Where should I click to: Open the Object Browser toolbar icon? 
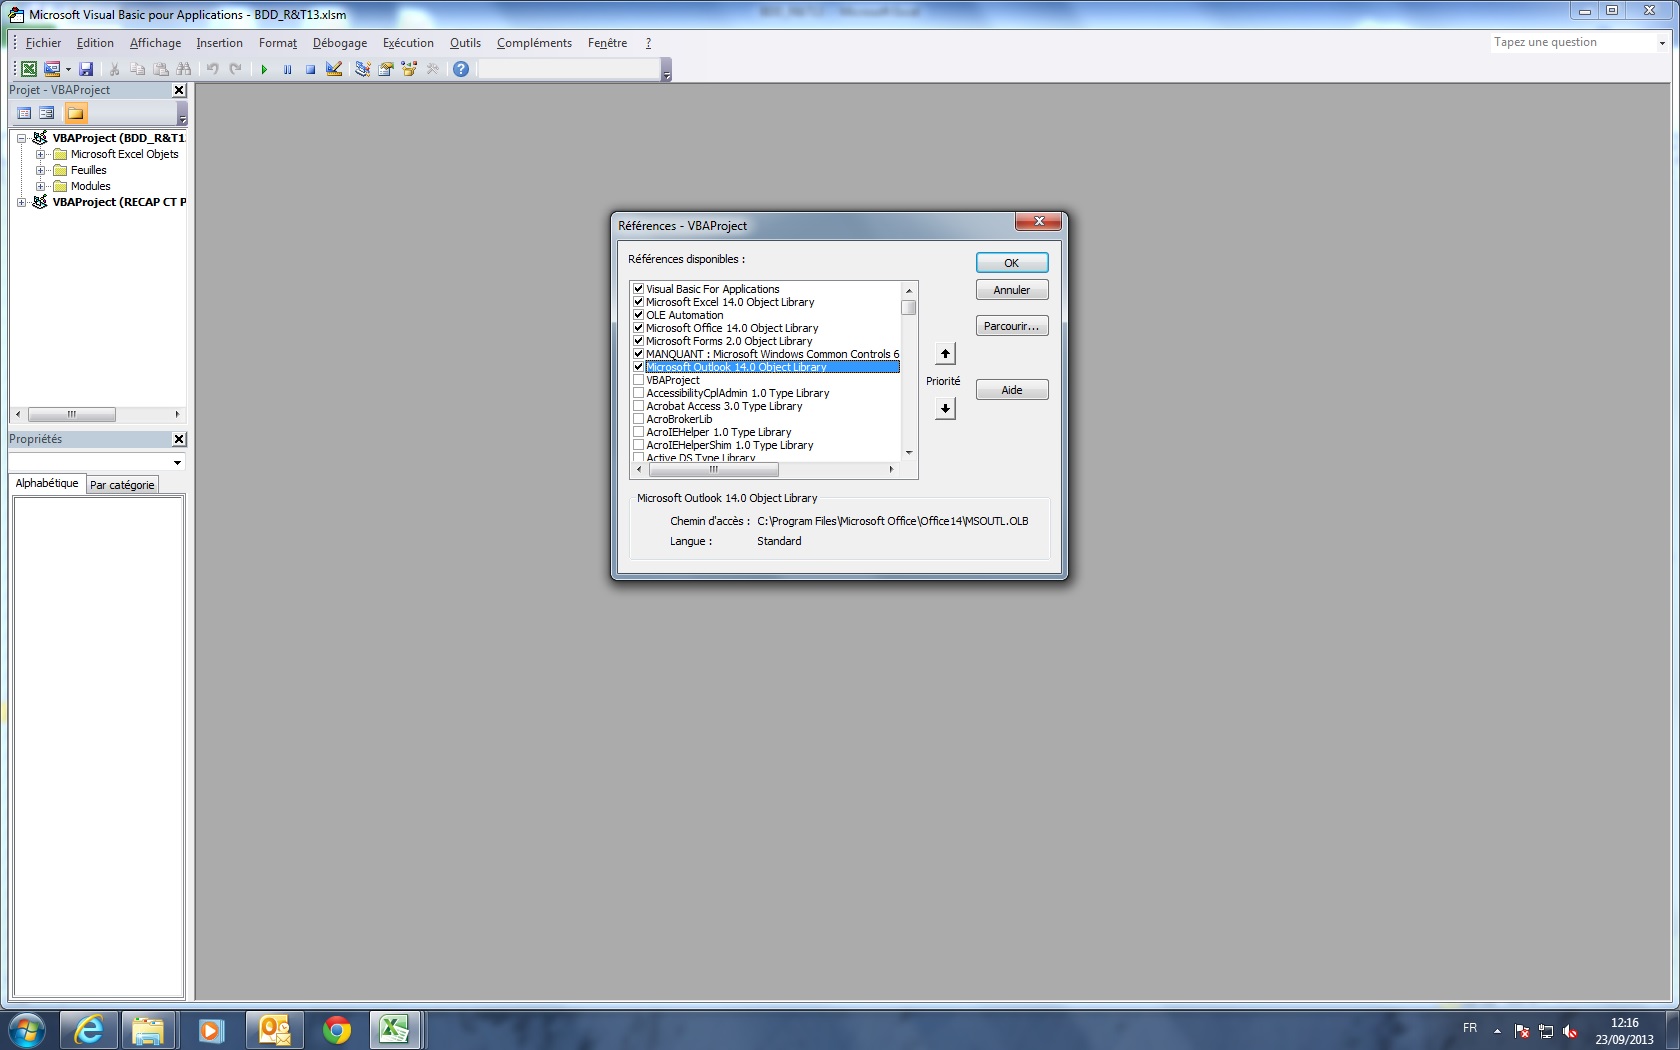409,69
